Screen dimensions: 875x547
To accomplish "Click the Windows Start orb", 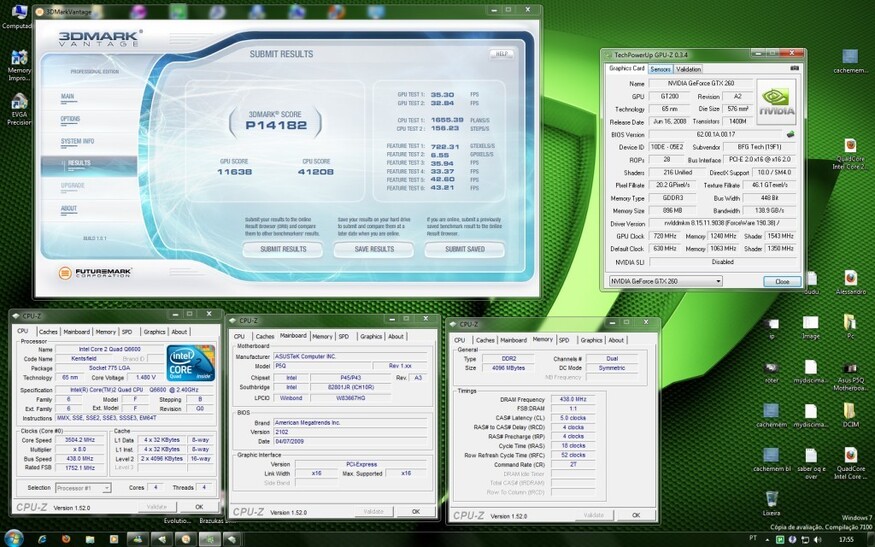I will (x=13, y=539).
